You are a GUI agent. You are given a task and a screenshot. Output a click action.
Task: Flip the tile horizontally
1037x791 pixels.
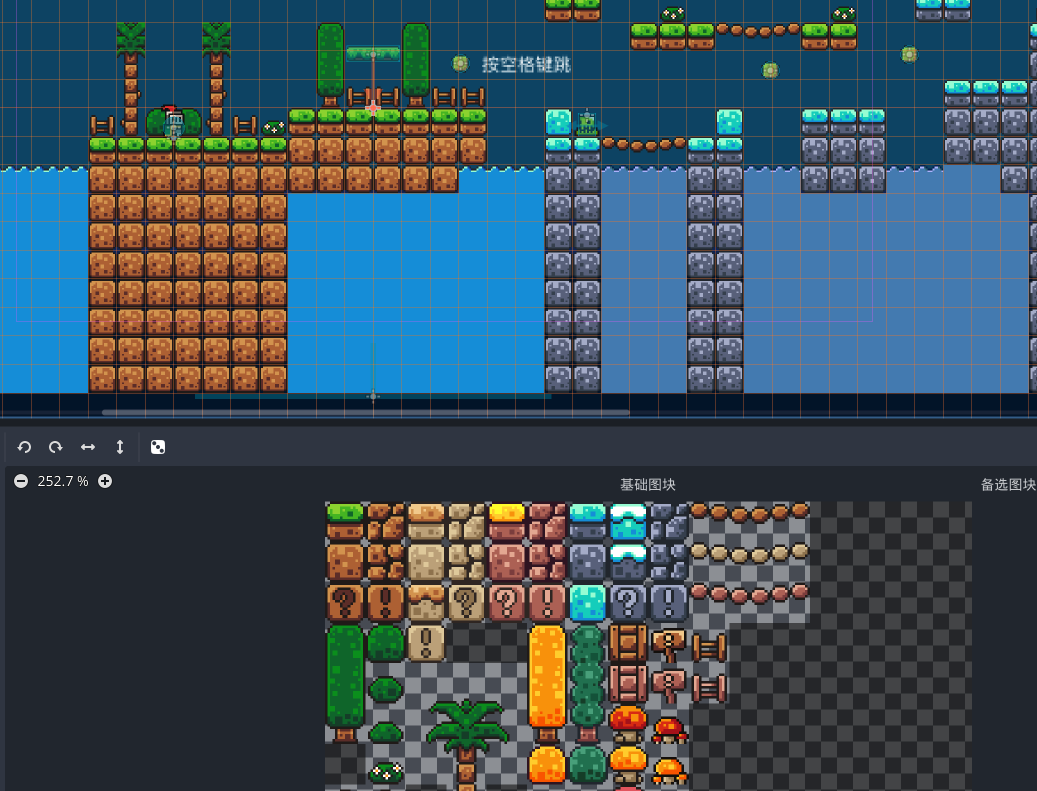[88, 447]
